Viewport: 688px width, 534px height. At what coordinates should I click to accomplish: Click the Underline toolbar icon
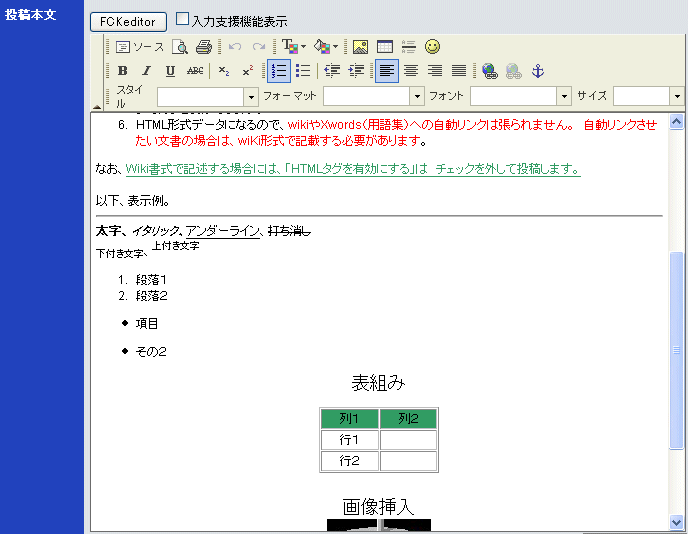coord(170,71)
